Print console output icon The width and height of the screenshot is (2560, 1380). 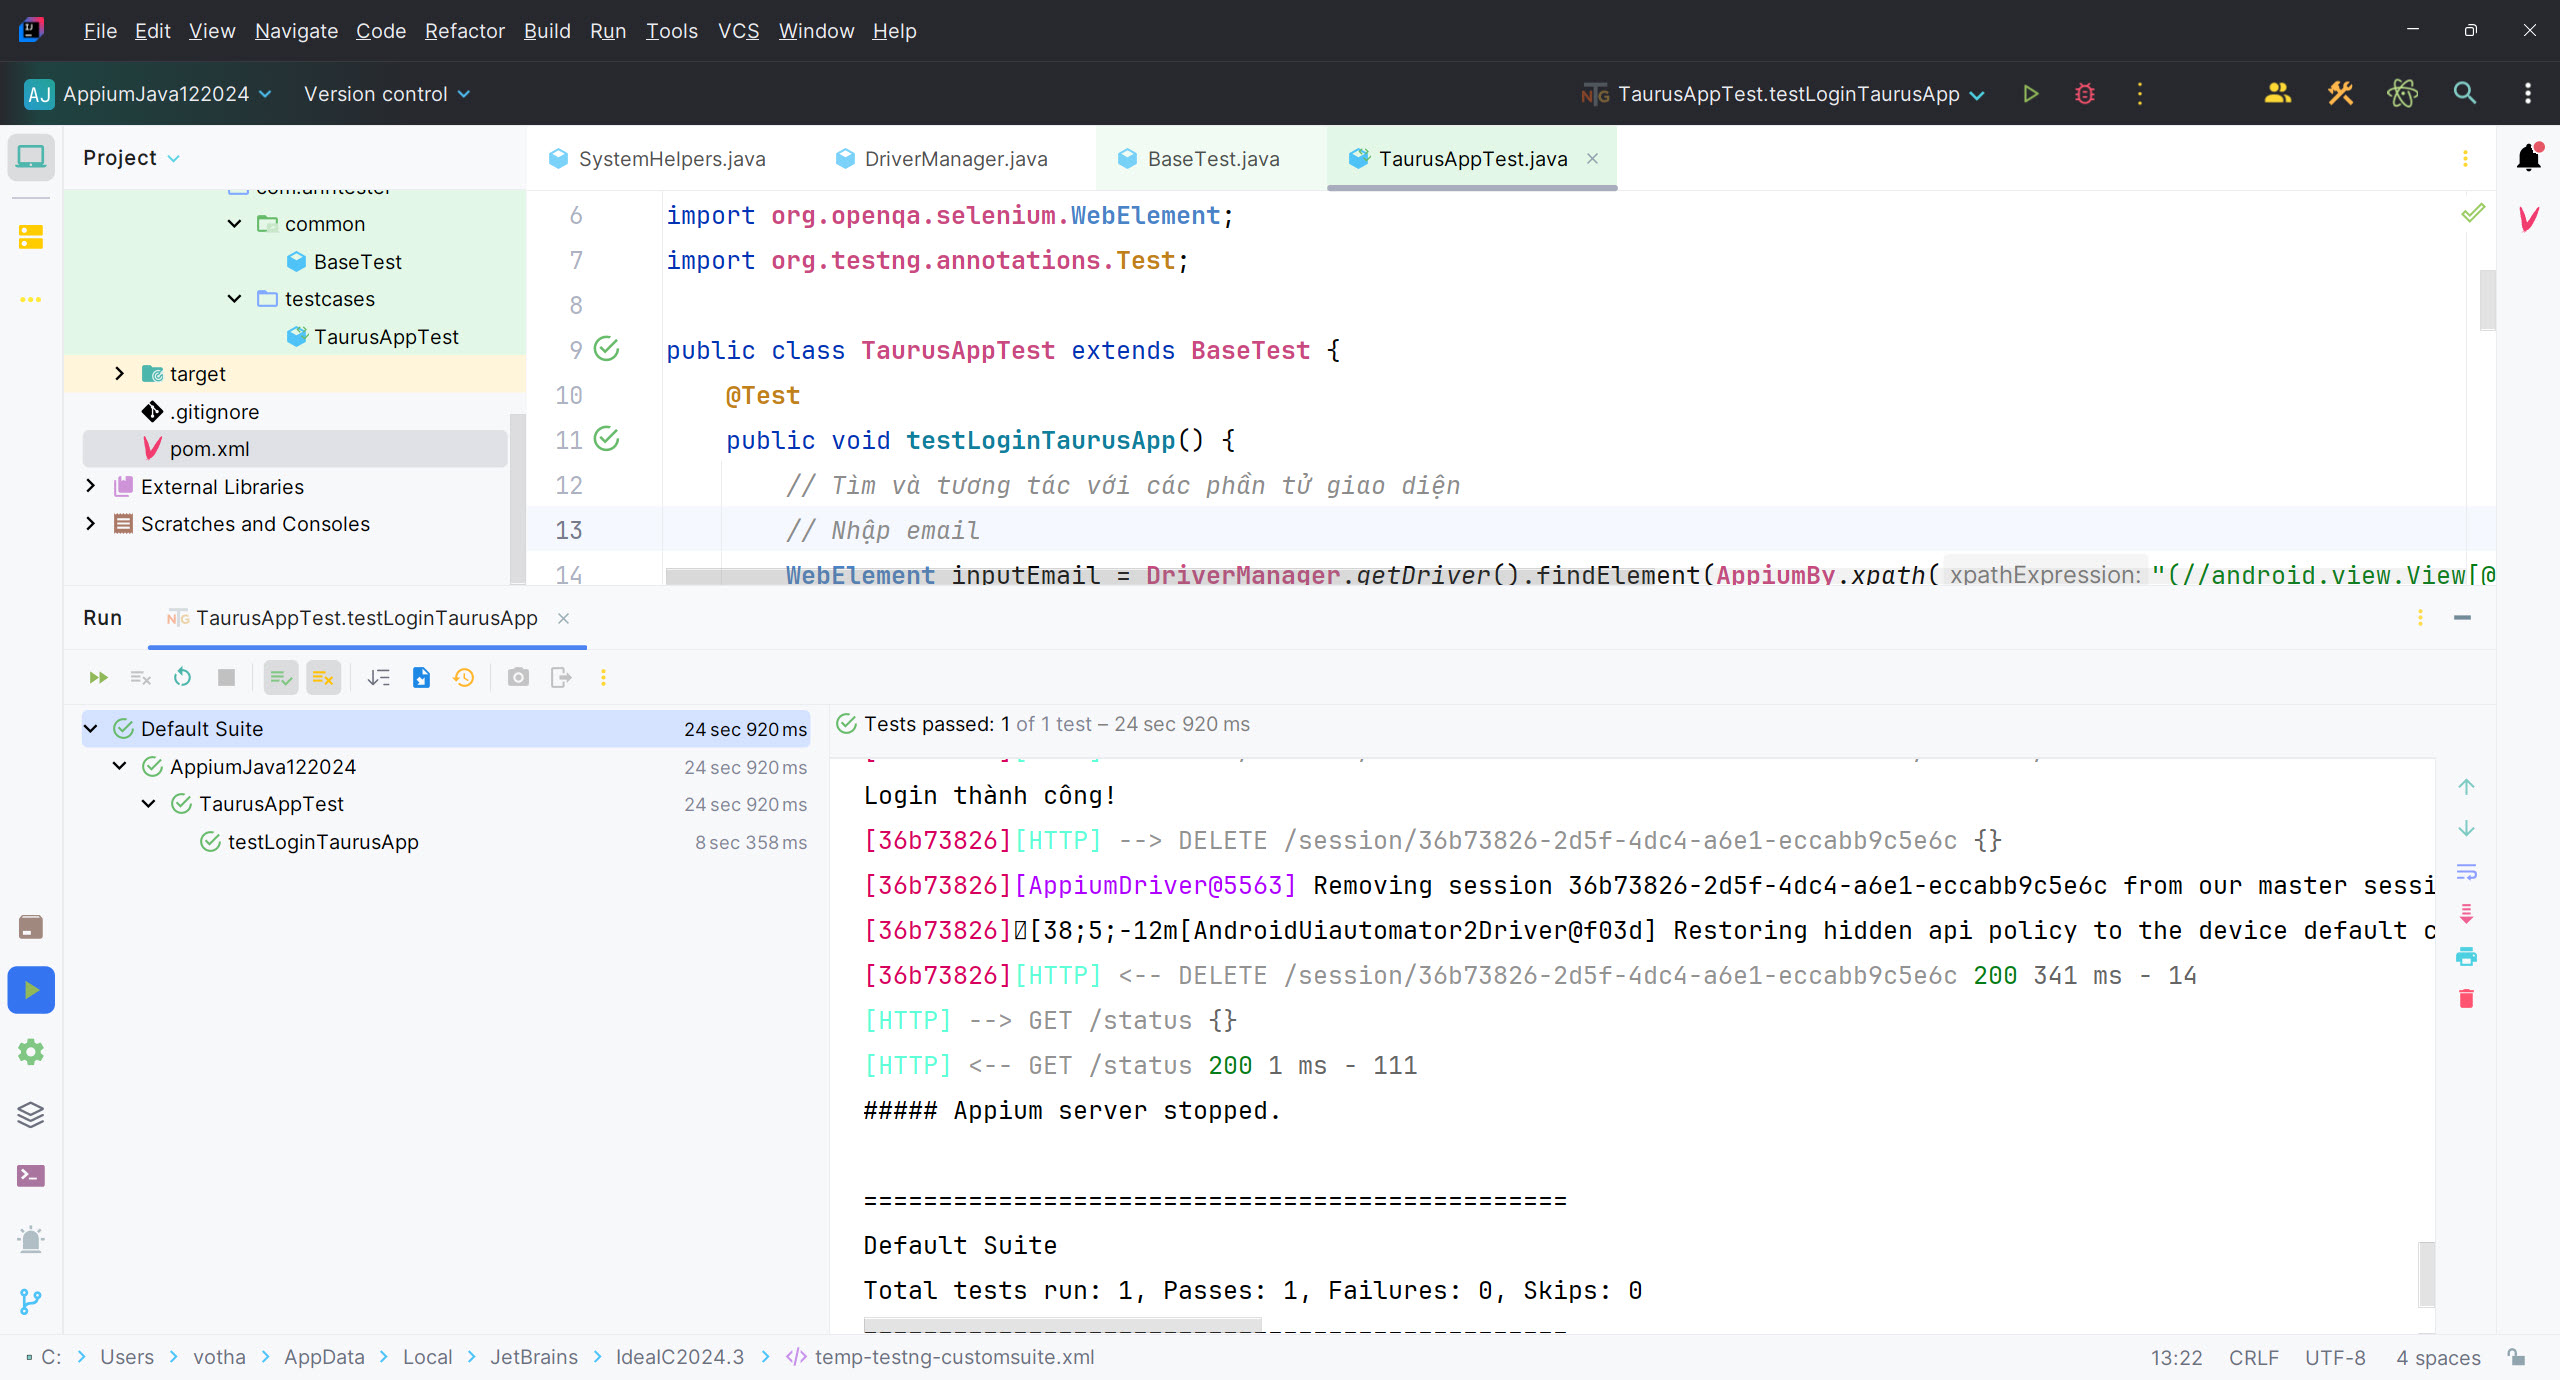point(2466,956)
